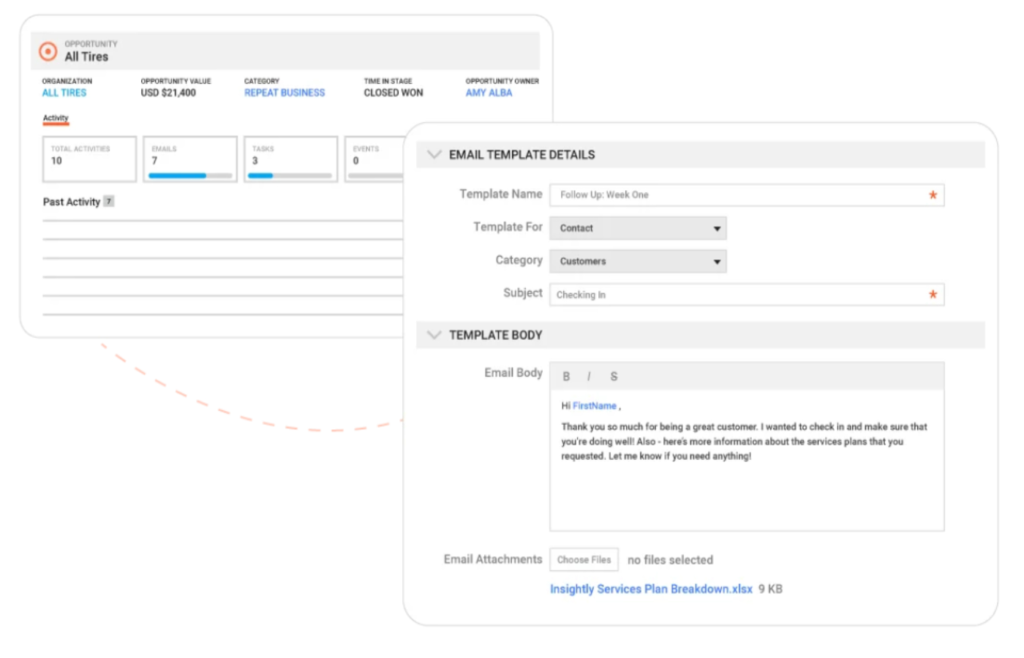
Task: Click the Template Name field with Follow Up: Week One
Action: click(x=745, y=195)
